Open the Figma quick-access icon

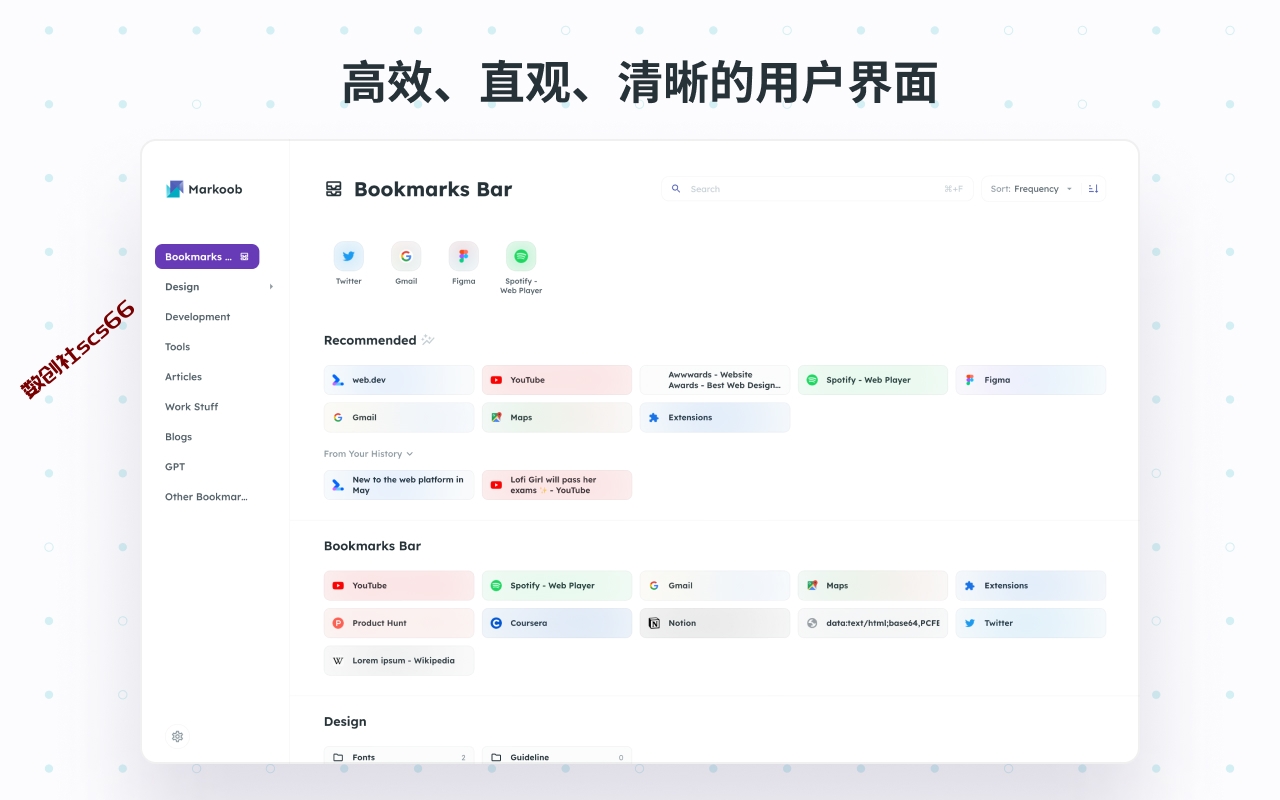(x=463, y=256)
